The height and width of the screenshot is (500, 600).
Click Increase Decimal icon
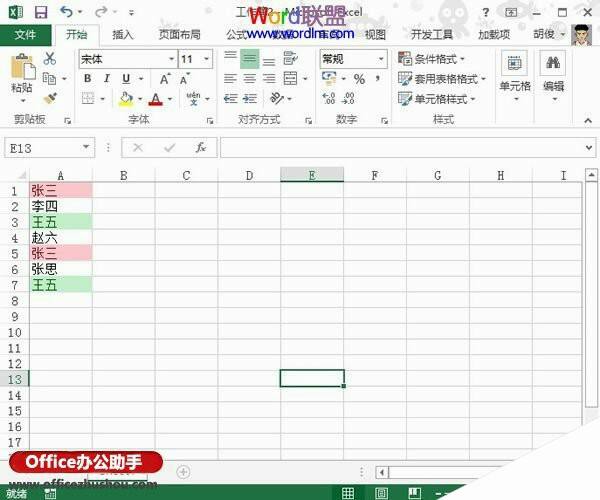point(329,98)
